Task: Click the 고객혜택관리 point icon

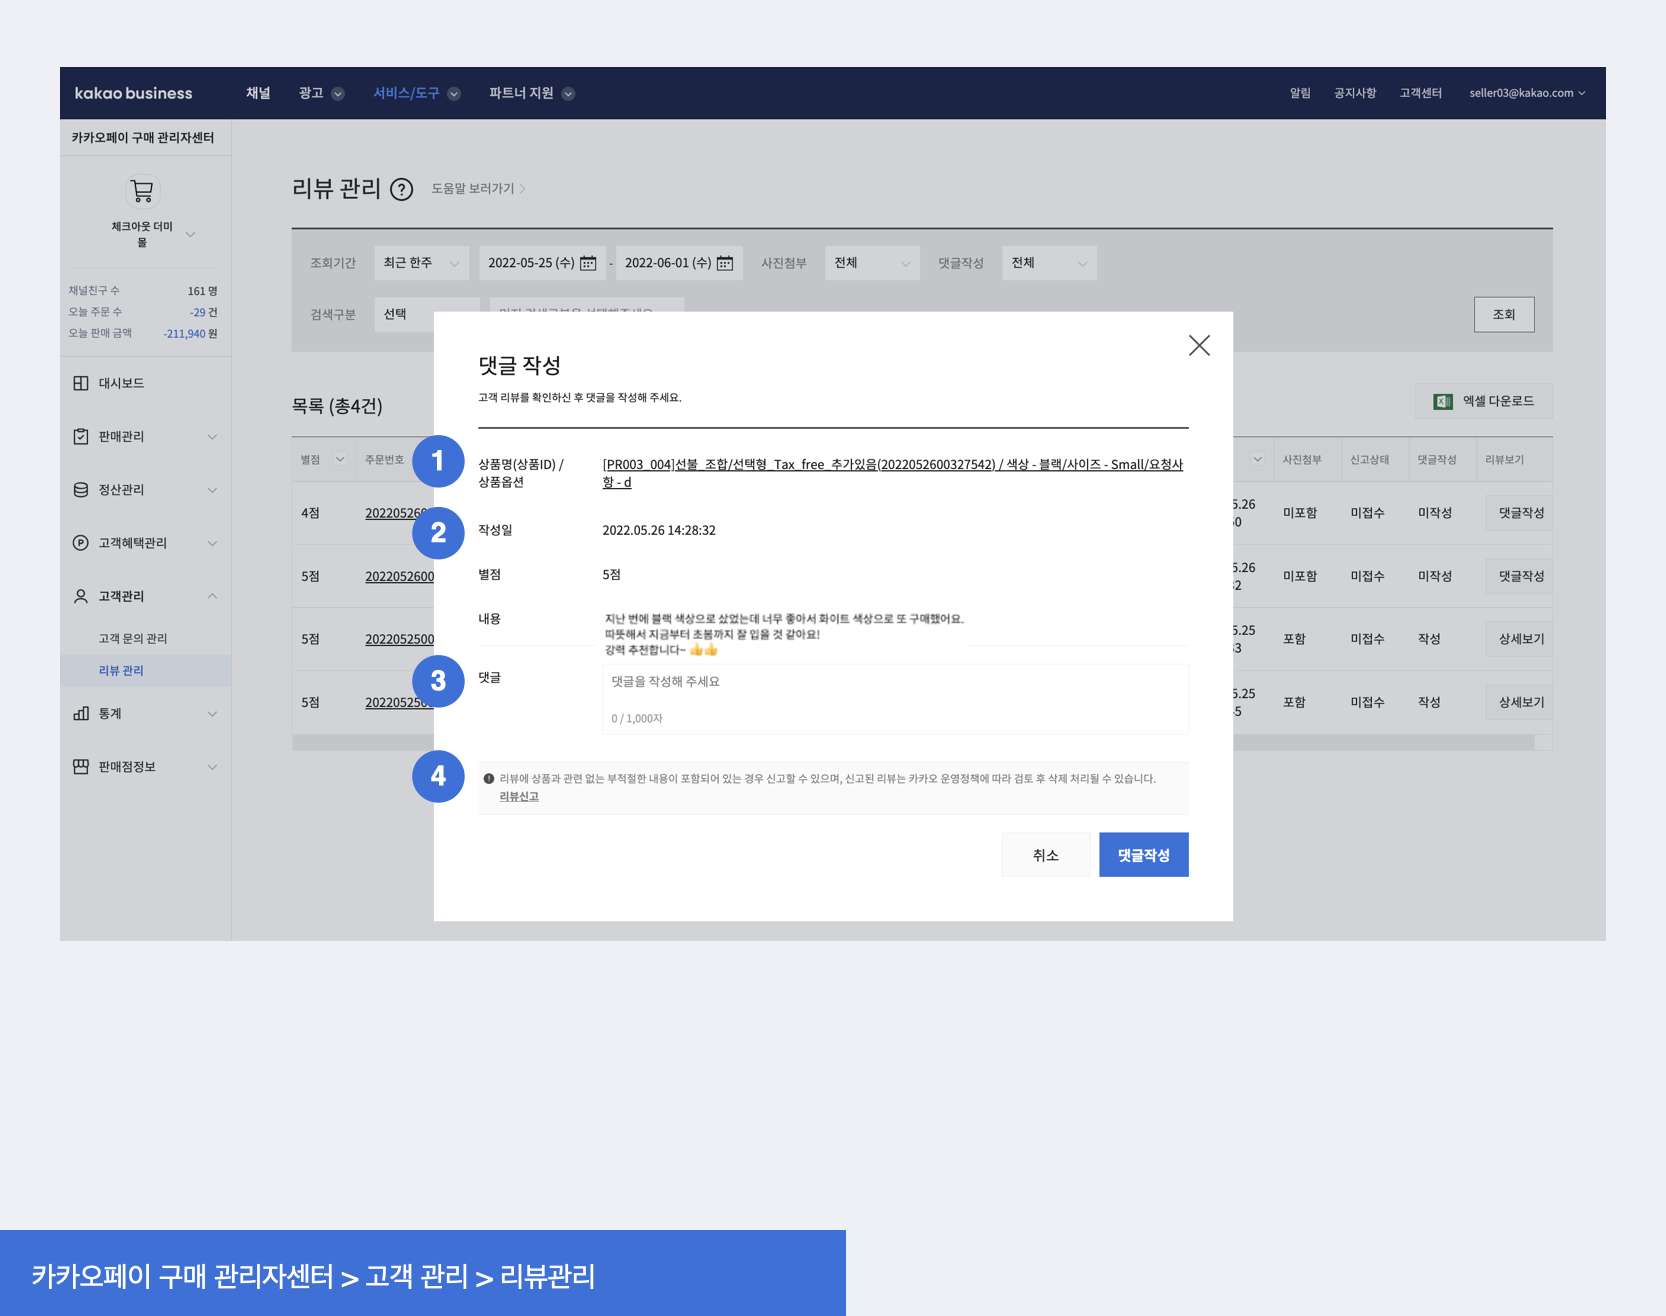Action: [x=81, y=543]
